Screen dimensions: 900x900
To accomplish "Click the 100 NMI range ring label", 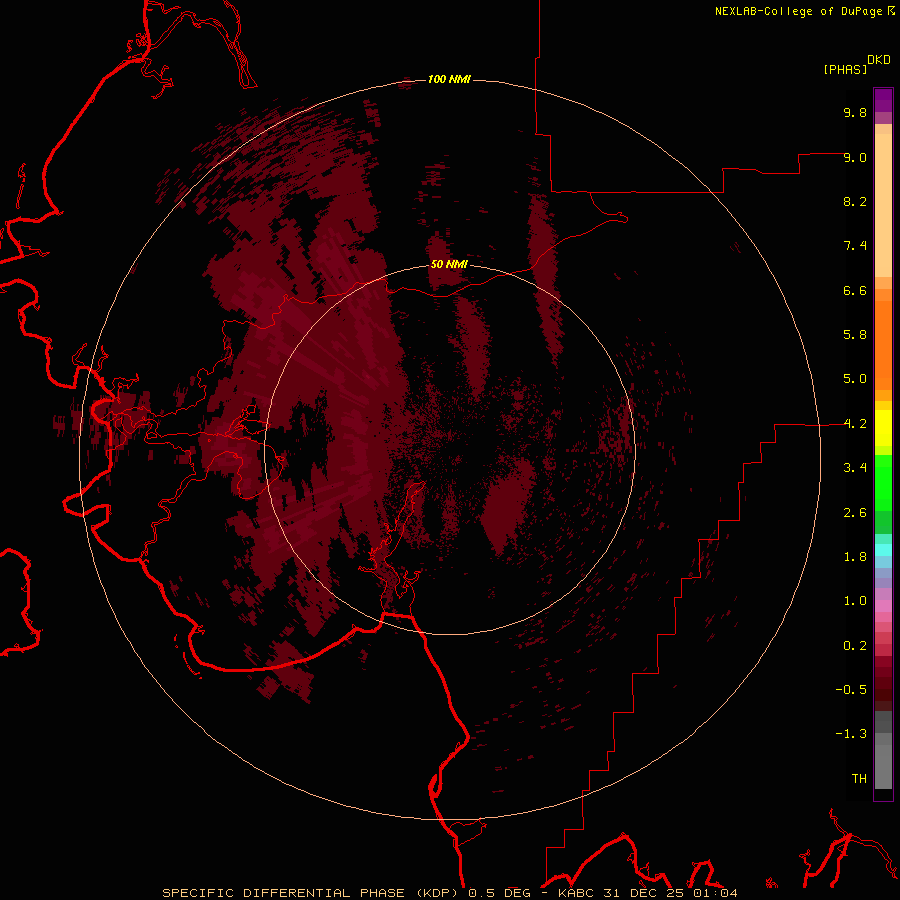I will click(449, 79).
